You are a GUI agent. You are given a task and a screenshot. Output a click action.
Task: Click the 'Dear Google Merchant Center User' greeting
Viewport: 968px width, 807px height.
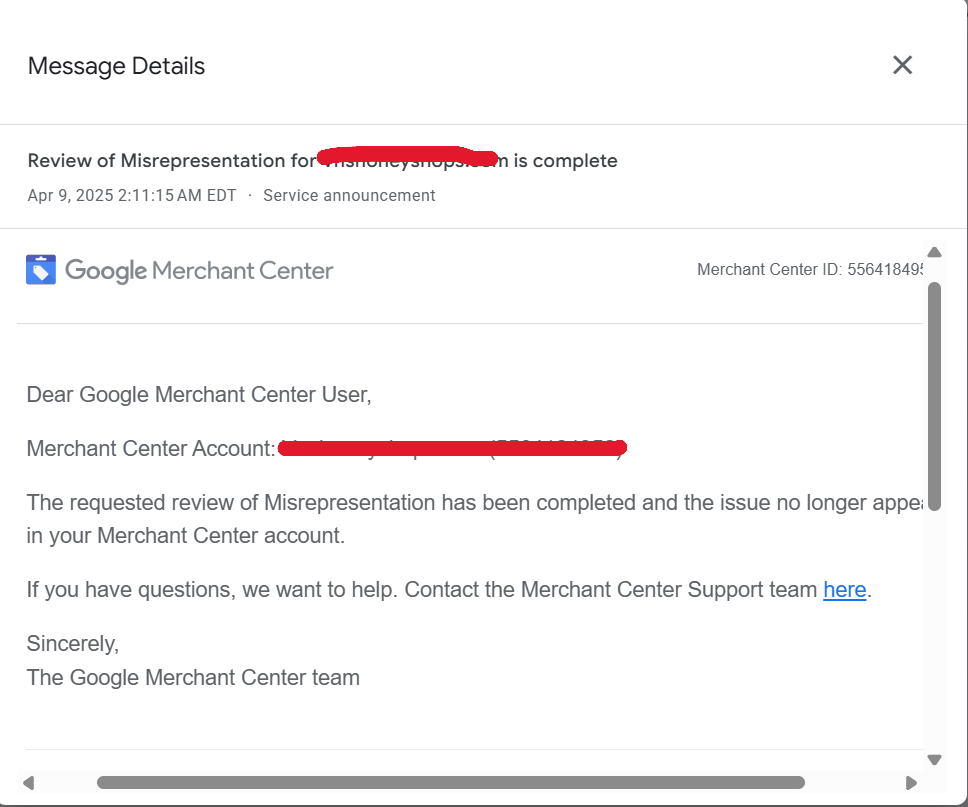click(x=199, y=395)
